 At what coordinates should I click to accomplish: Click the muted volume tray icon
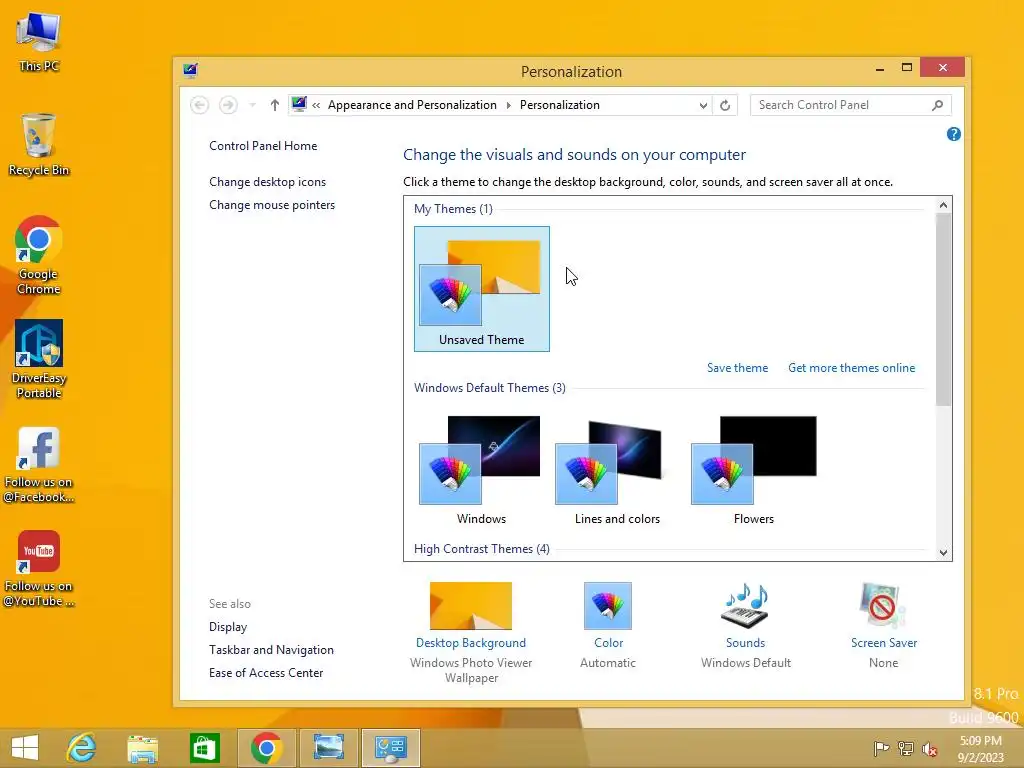[930, 748]
